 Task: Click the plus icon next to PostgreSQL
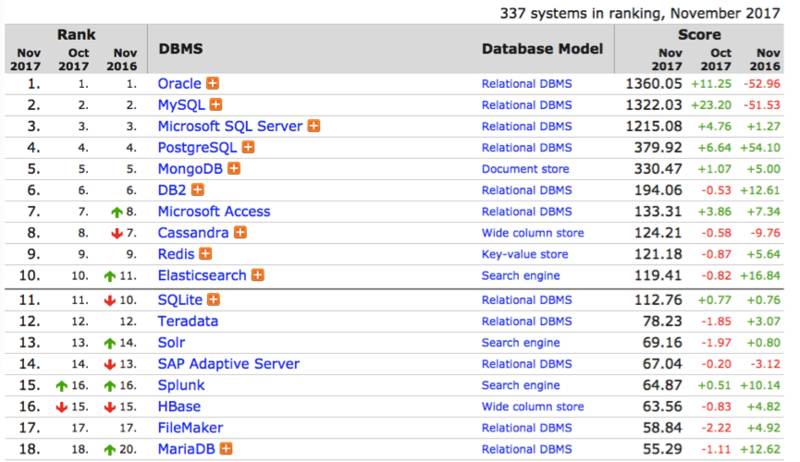point(249,148)
